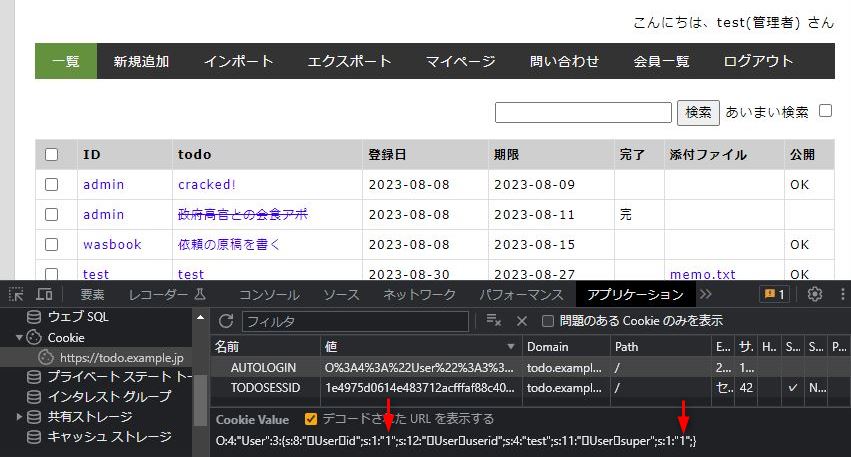Open the wasbook user link
The height and width of the screenshot is (457, 851).
[112, 244]
